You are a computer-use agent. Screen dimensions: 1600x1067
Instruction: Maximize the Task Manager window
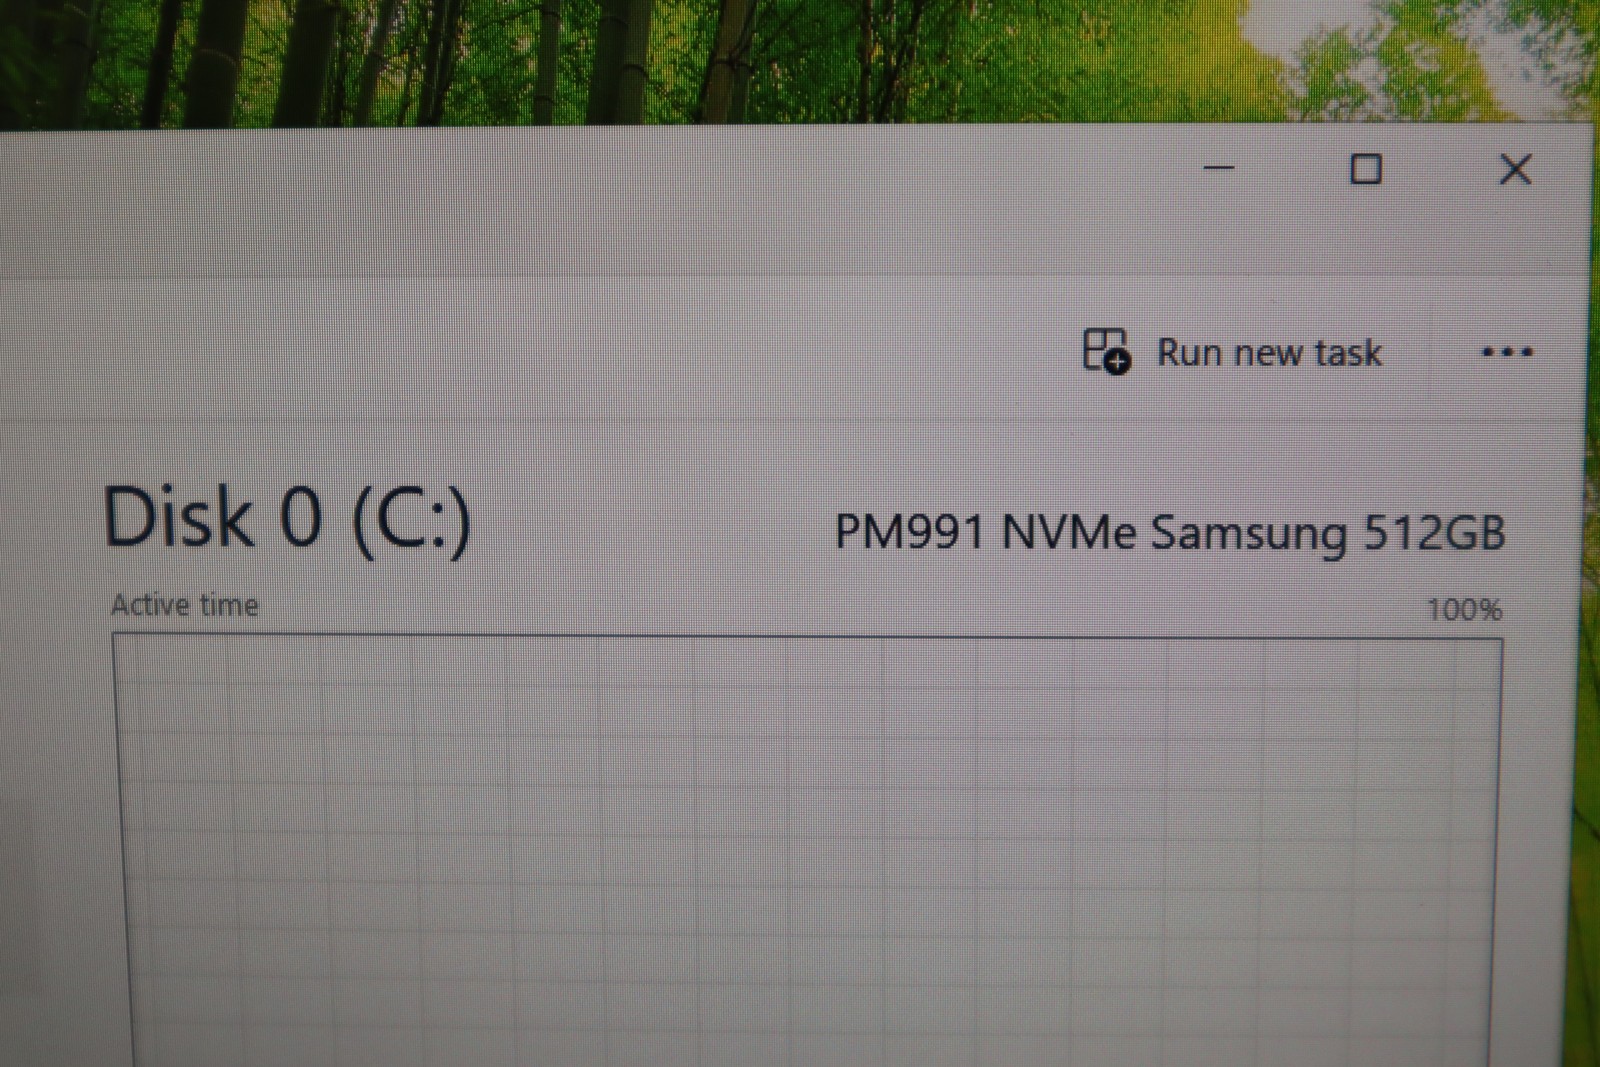coord(1366,169)
